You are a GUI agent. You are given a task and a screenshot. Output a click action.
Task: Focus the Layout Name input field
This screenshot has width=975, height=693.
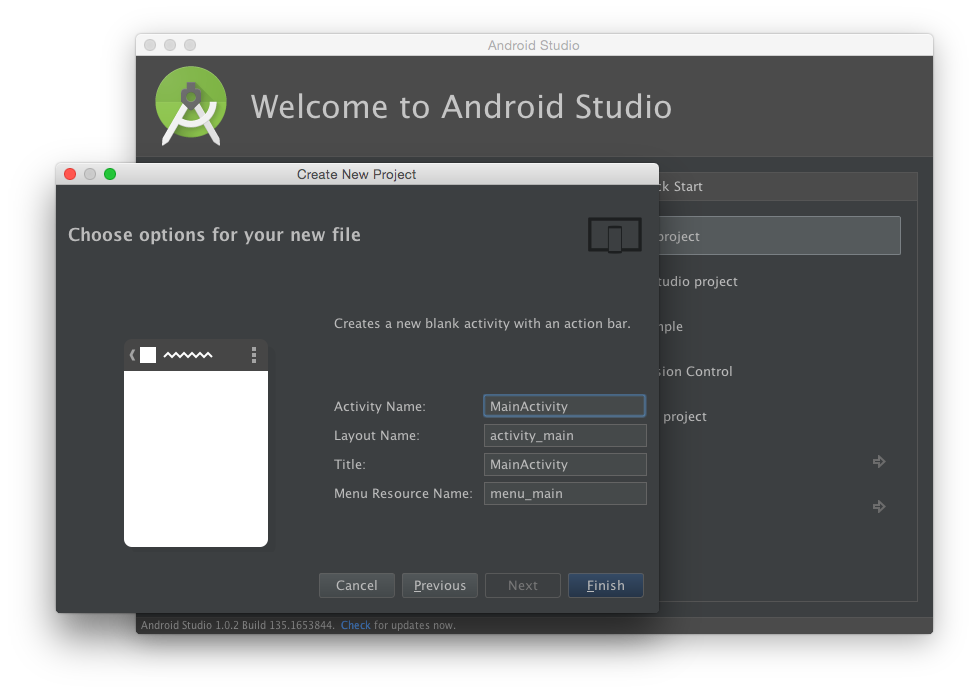(x=565, y=435)
